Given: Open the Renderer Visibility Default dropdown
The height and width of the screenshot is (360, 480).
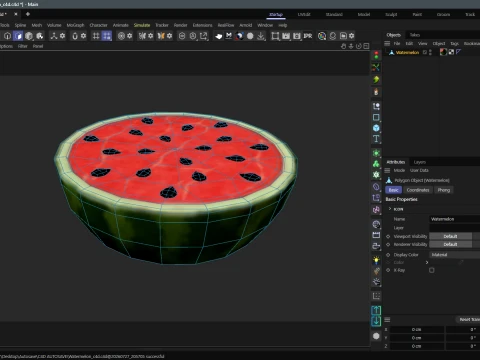Looking at the screenshot, I should 450,244.
